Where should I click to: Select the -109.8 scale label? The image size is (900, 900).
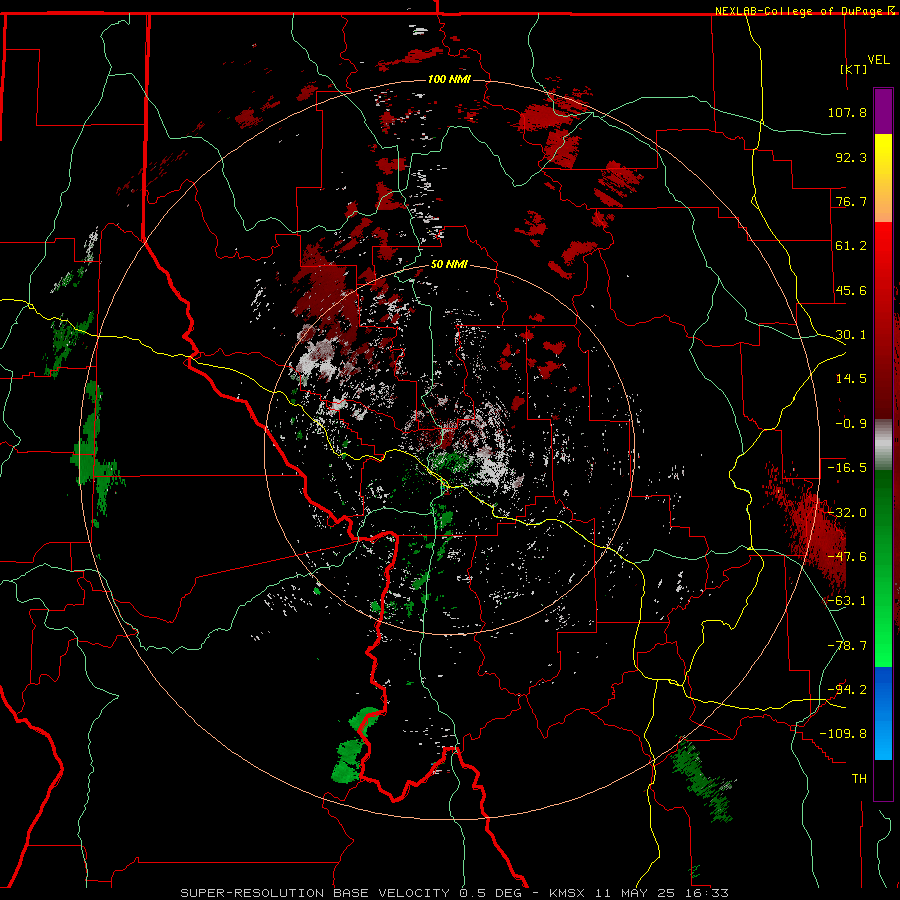click(x=843, y=734)
